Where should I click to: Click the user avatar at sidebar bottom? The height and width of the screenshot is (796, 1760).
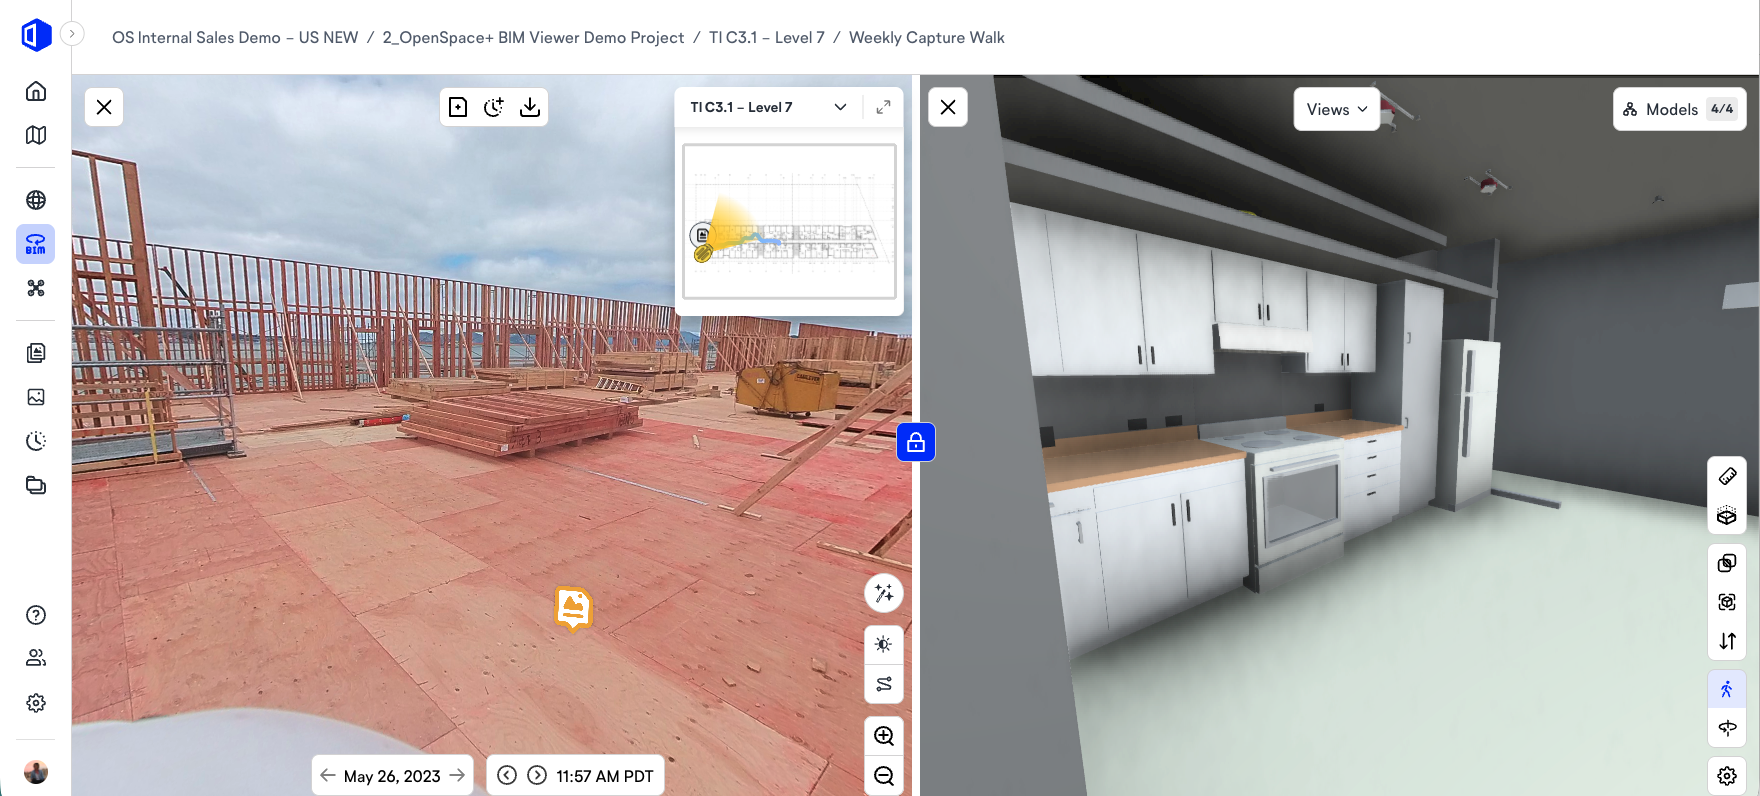pyautogui.click(x=36, y=772)
